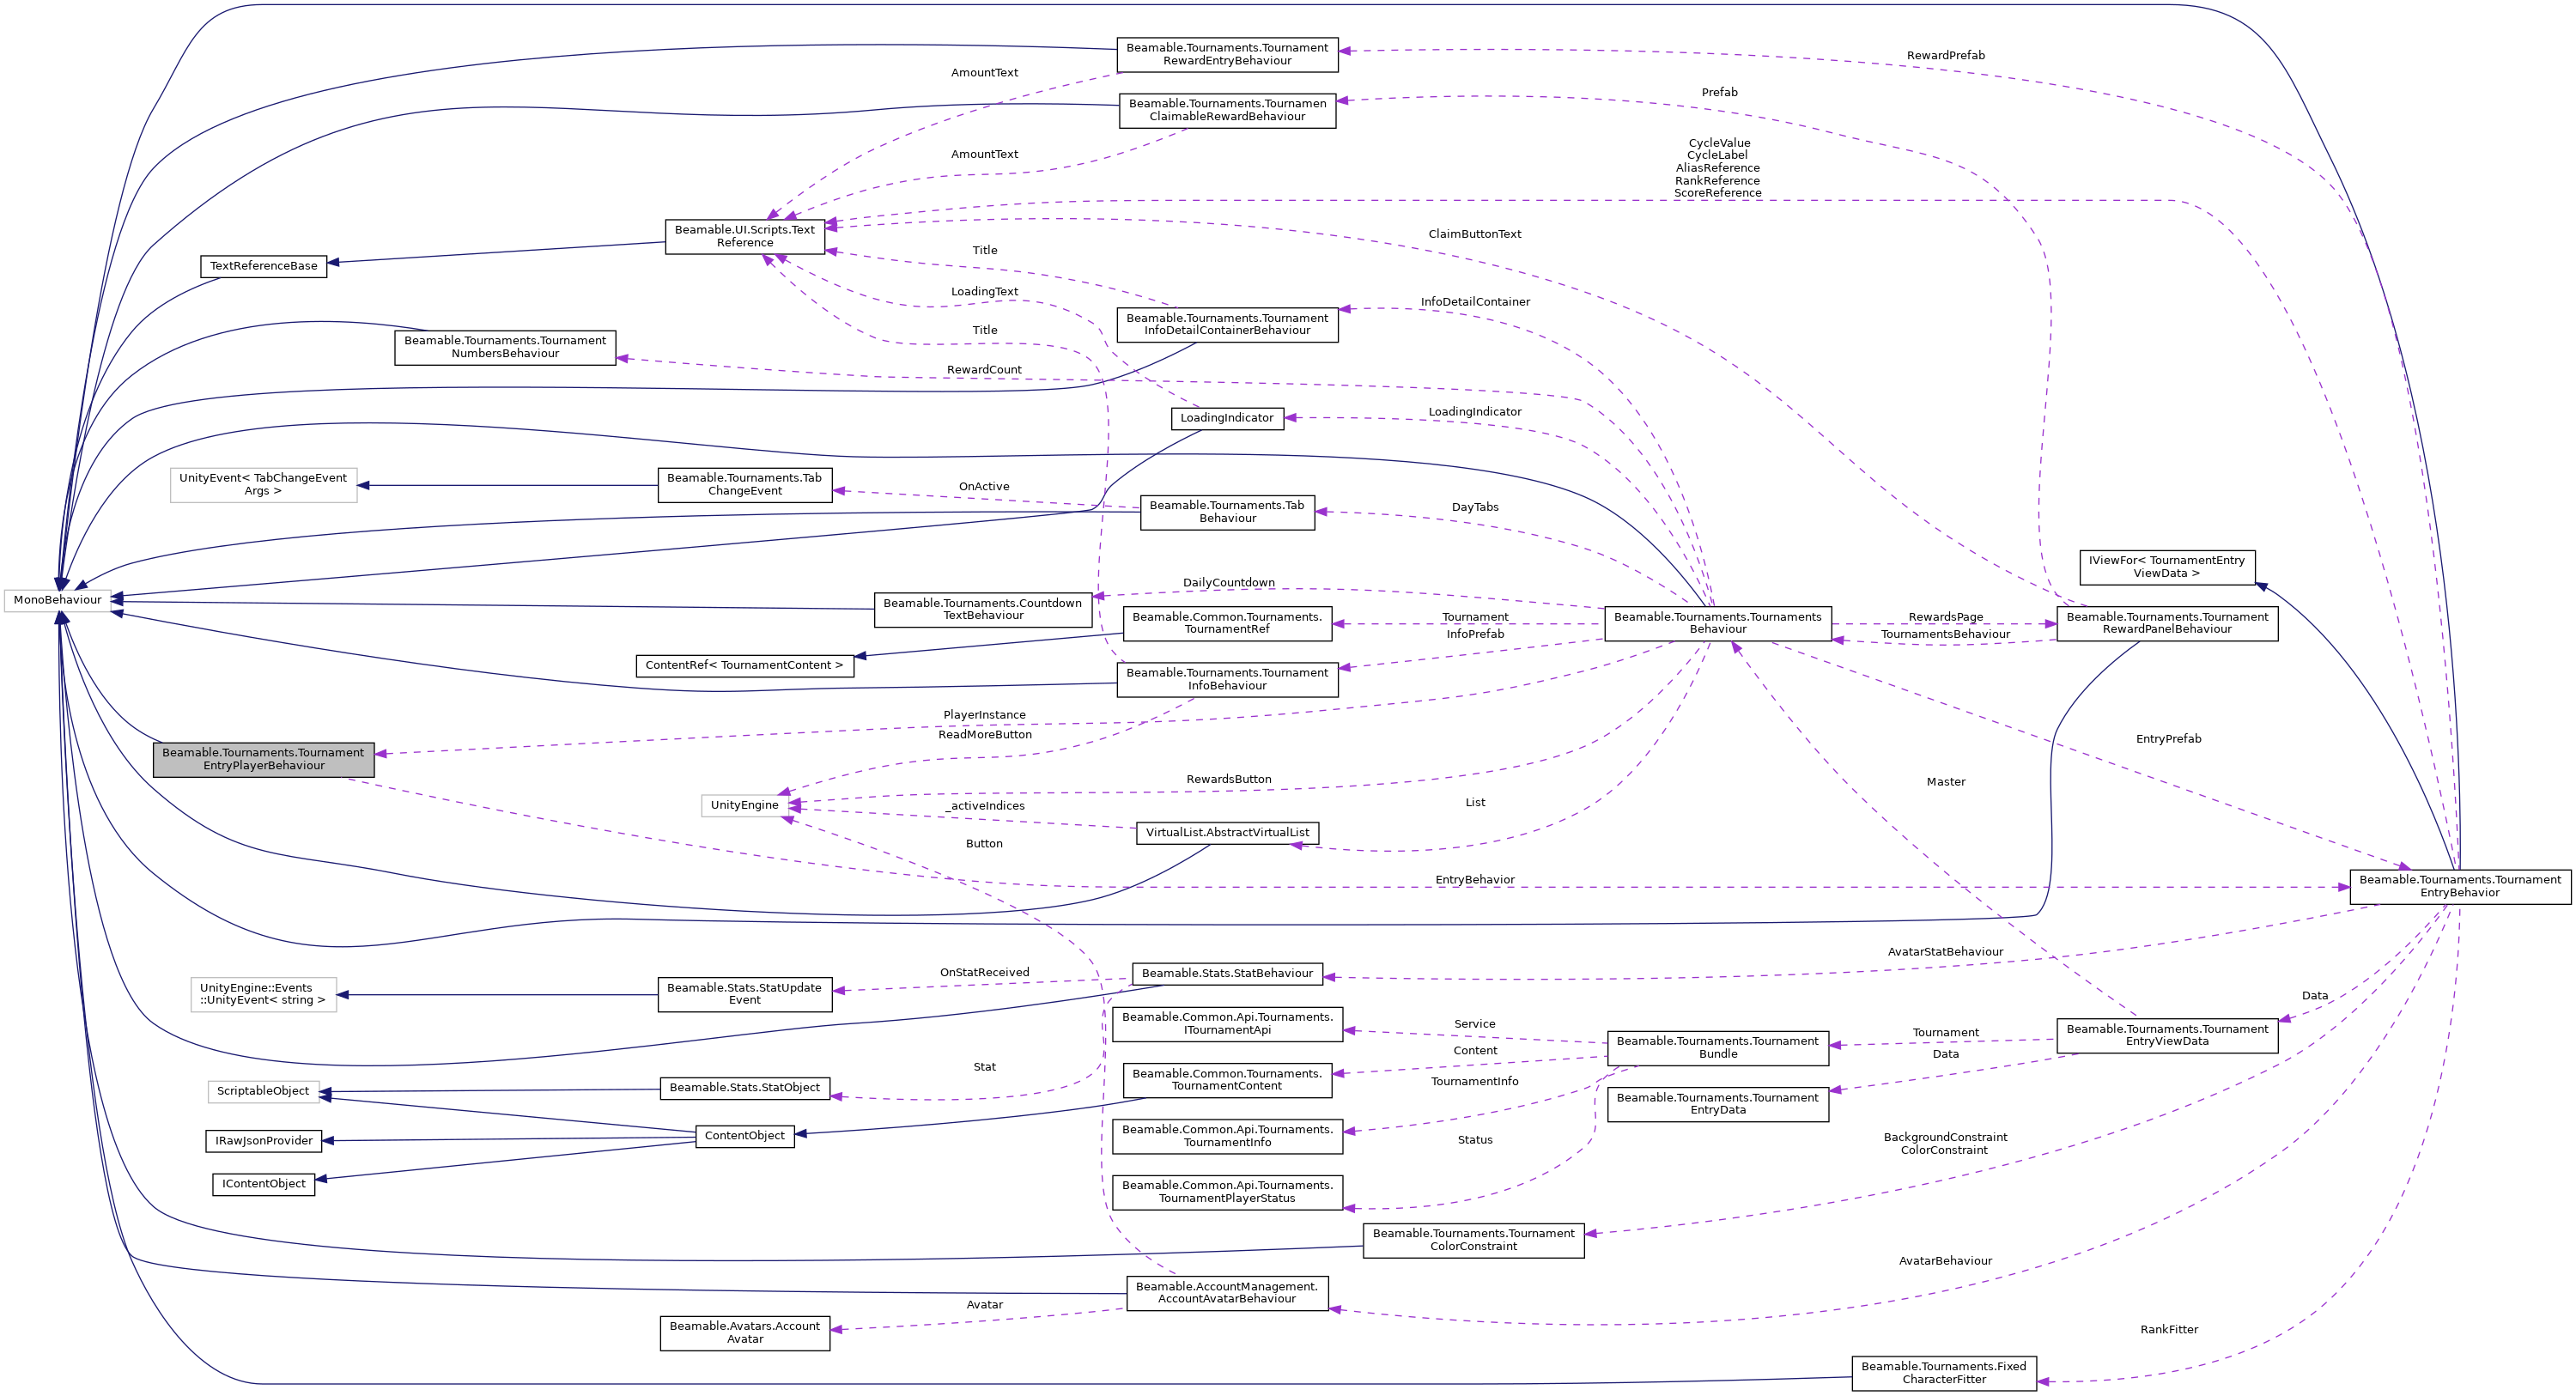Screen dimensions: 2576x1396
Task: Click the LoadingIndicator node
Action: point(1226,418)
